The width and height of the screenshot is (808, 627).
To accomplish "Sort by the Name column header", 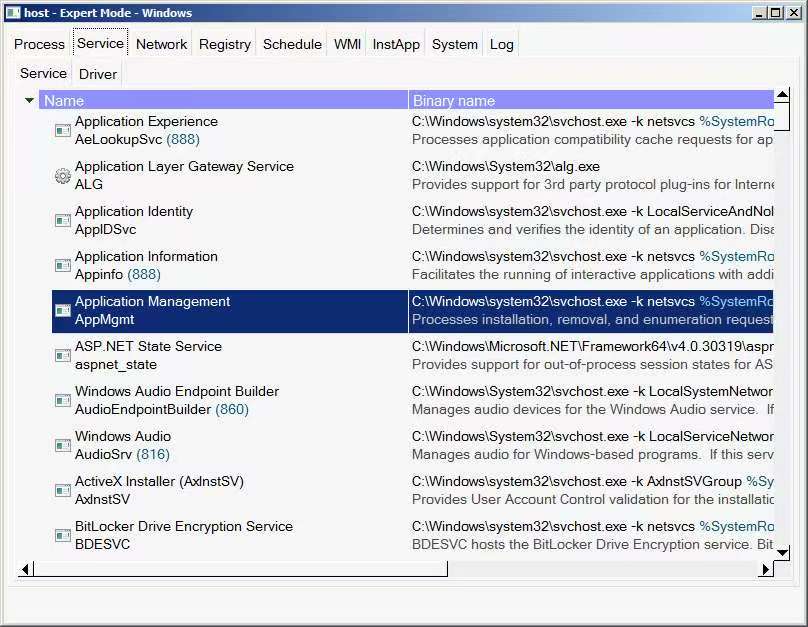I will [220, 101].
